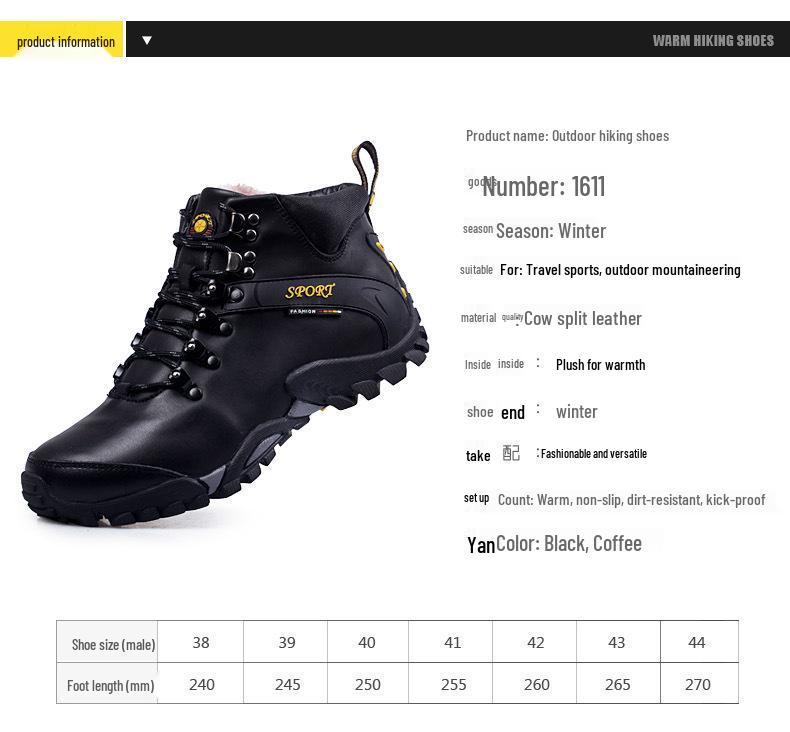790x732 pixels.
Task: Click the FASHION tag on boot side
Action: click(x=303, y=311)
